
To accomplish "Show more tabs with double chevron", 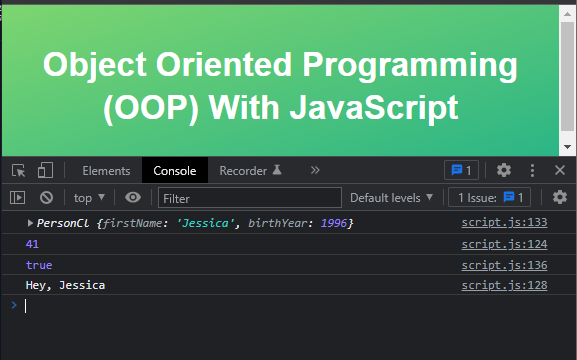I will tap(315, 170).
